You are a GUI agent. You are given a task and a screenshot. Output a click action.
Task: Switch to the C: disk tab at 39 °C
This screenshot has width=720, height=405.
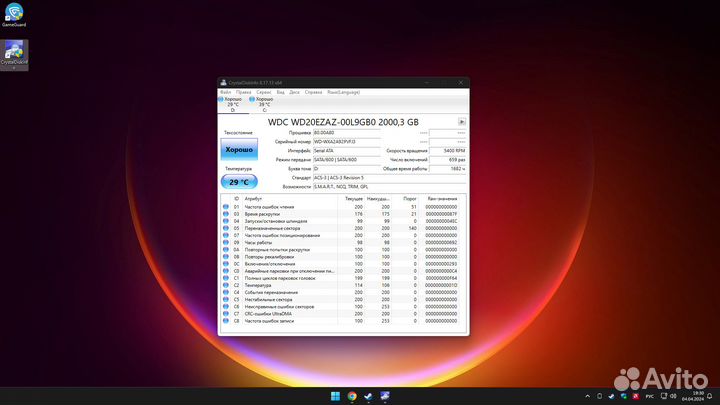(264, 105)
